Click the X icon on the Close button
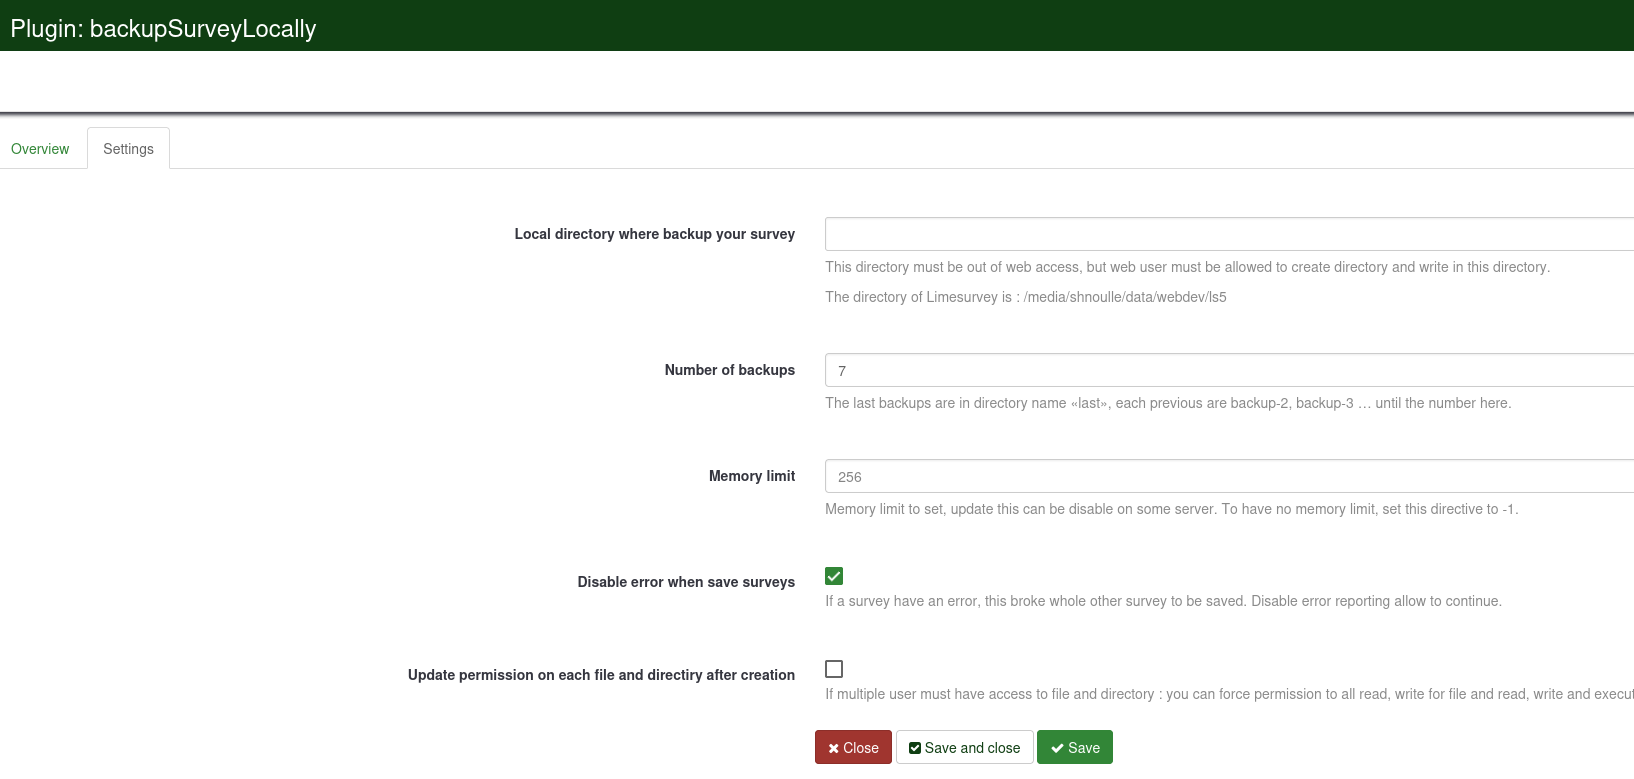 click(833, 748)
